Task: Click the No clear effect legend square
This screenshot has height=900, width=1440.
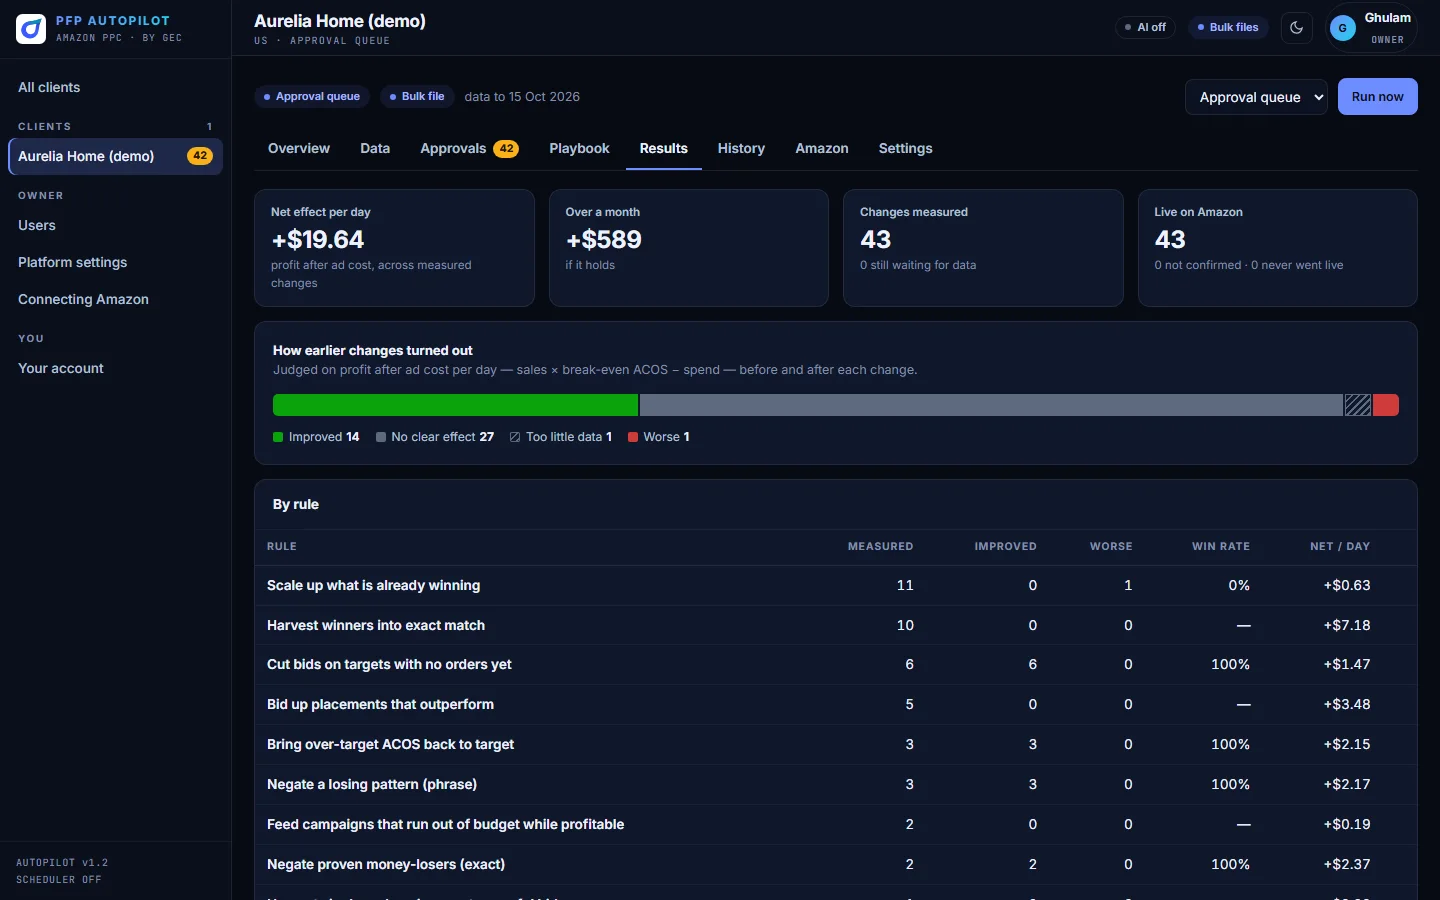Action: (381, 437)
